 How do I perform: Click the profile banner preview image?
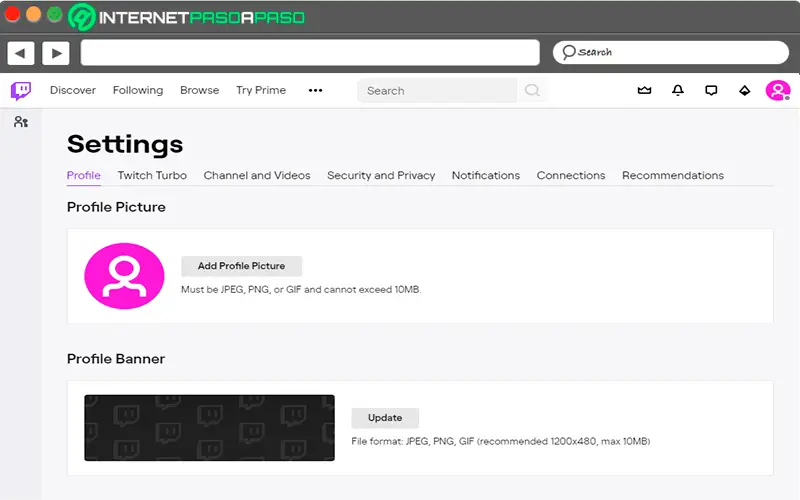209,427
